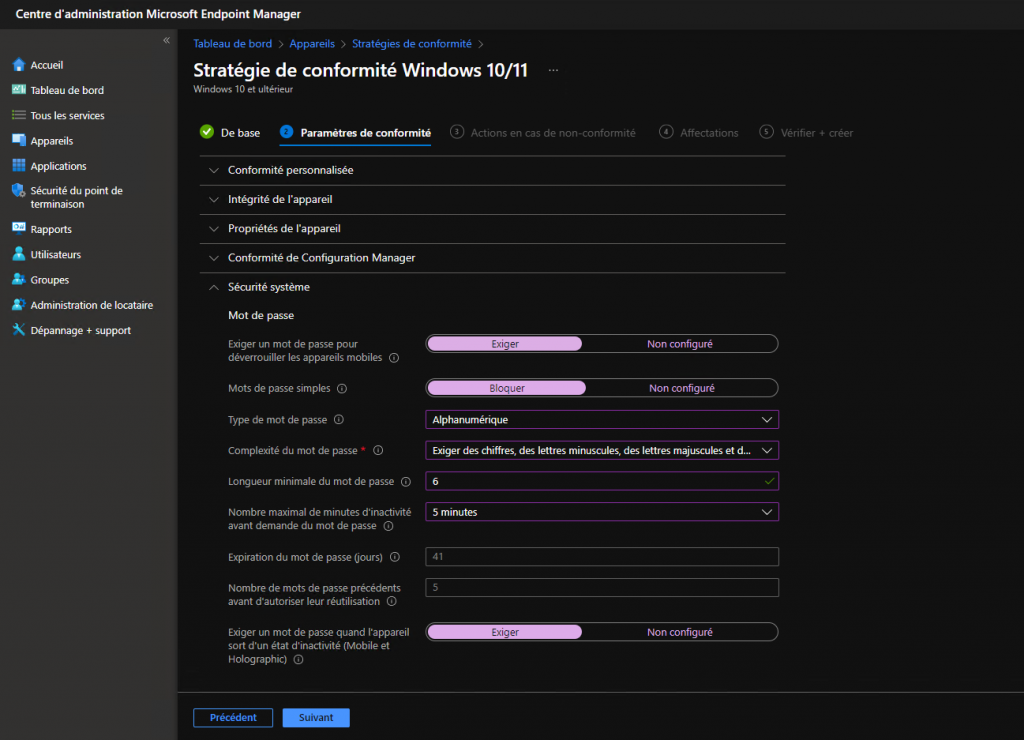The width and height of the screenshot is (1024, 740).
Task: Expand Conformité de Configuration Manager section
Action: [x=492, y=258]
